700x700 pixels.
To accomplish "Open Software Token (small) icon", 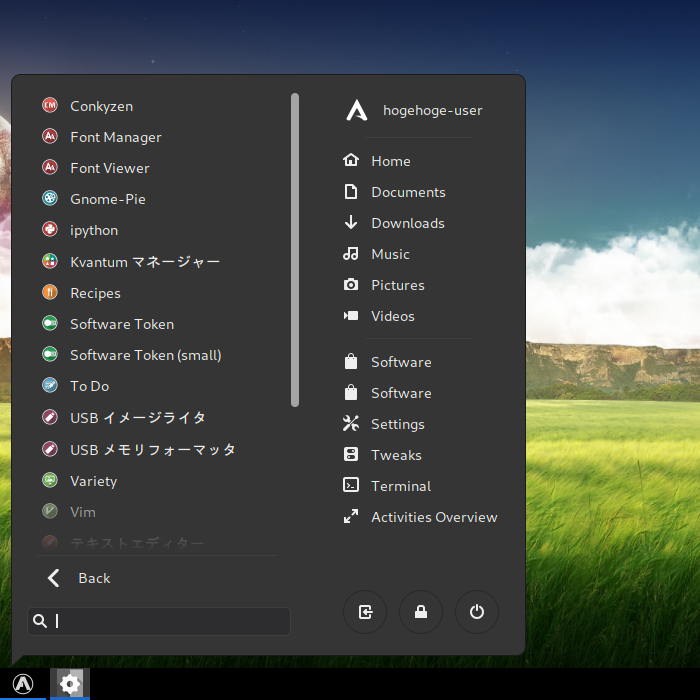I will pos(50,354).
